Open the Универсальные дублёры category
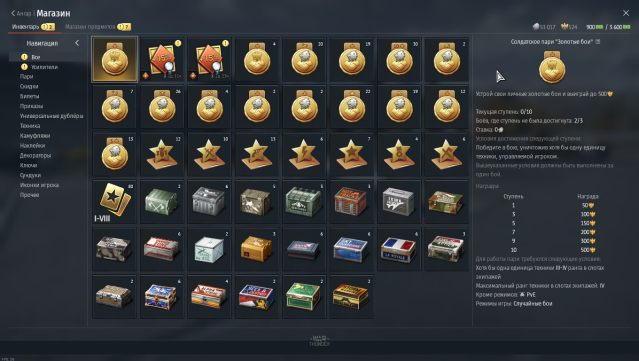The image size is (639, 361). click(x=52, y=116)
